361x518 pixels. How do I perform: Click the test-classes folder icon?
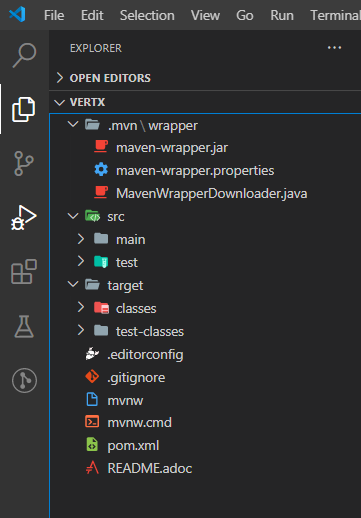click(101, 331)
